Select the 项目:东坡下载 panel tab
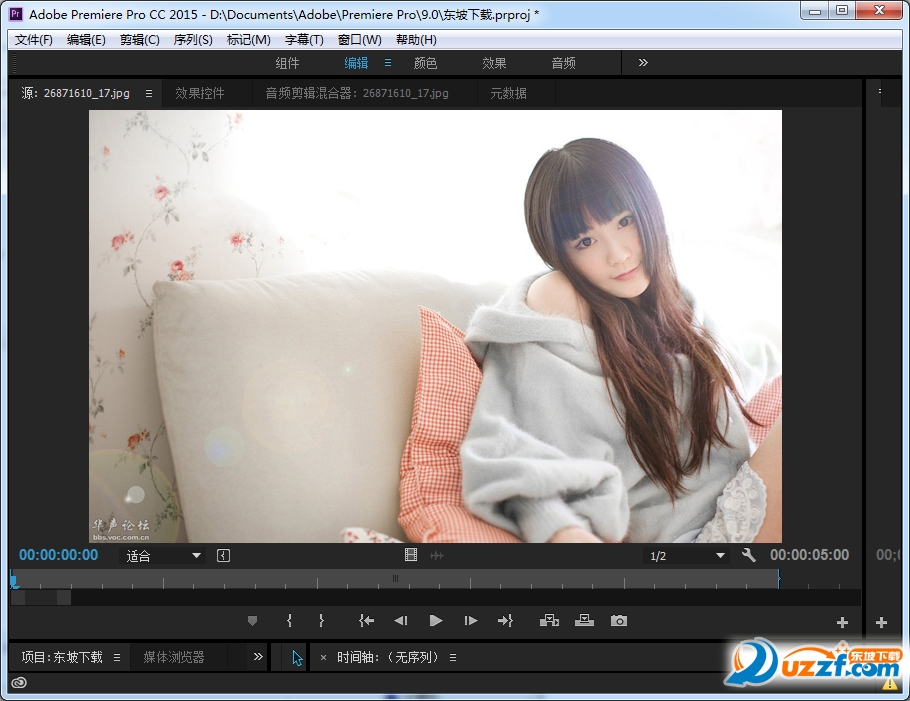 [x=62, y=657]
